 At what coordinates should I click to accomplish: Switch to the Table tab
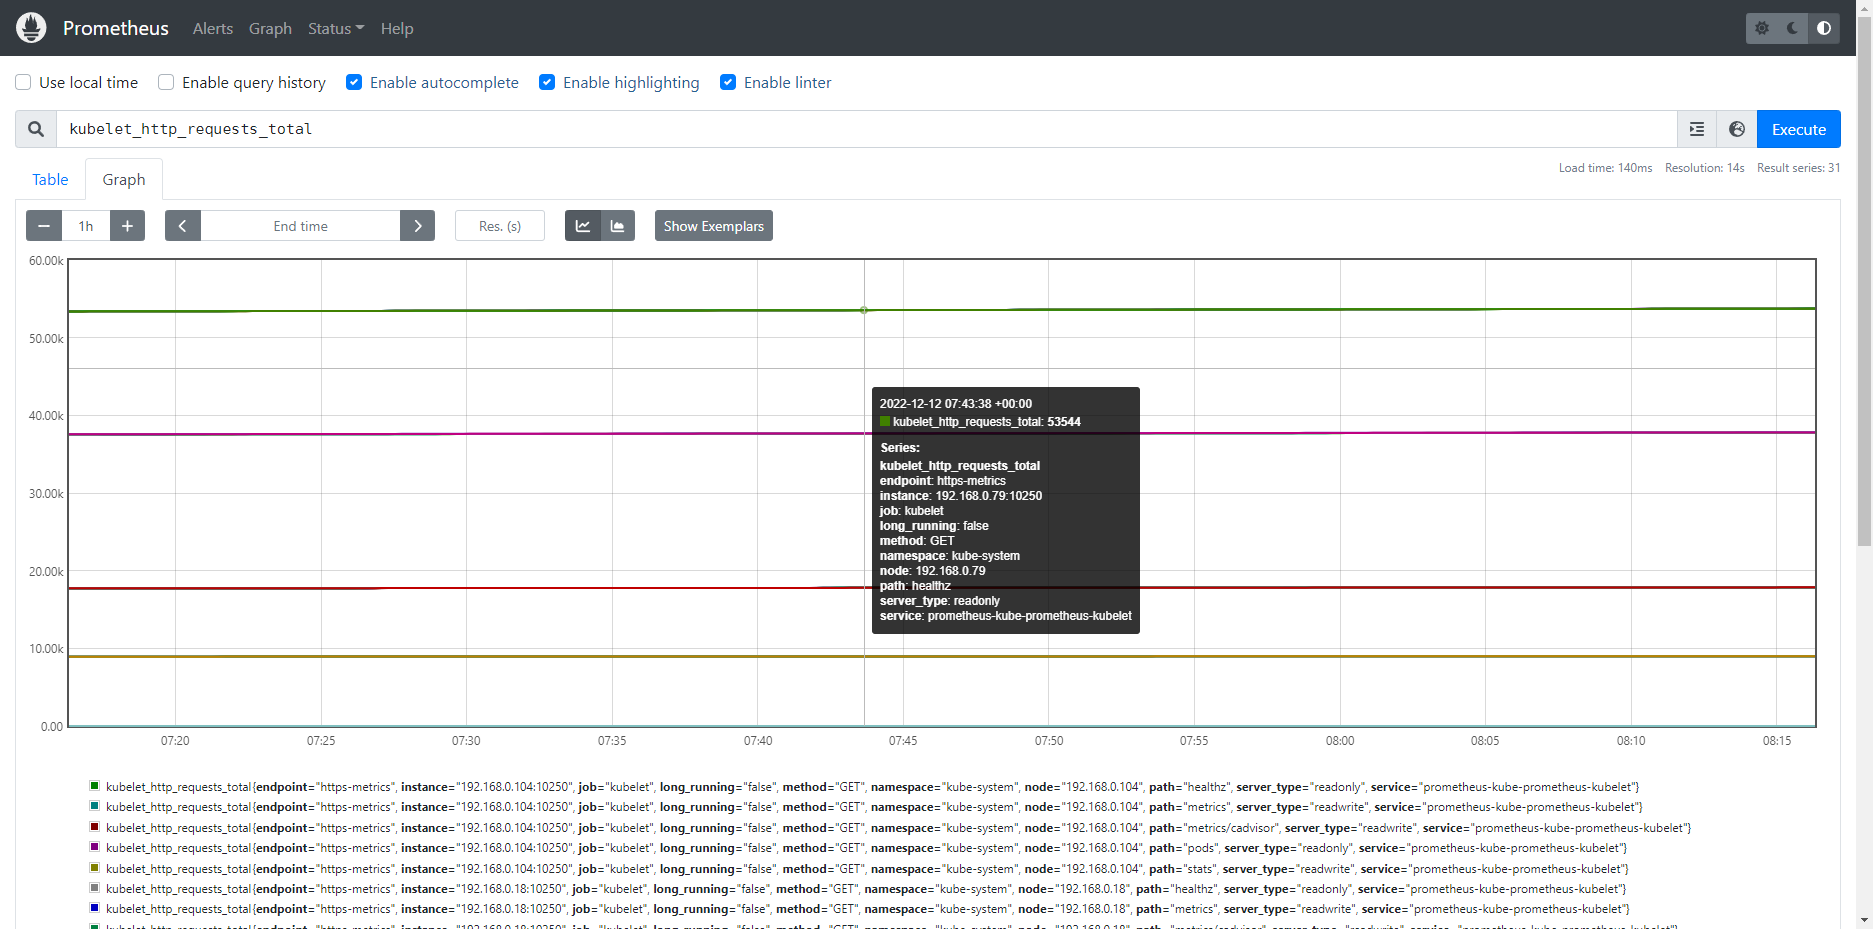(50, 179)
